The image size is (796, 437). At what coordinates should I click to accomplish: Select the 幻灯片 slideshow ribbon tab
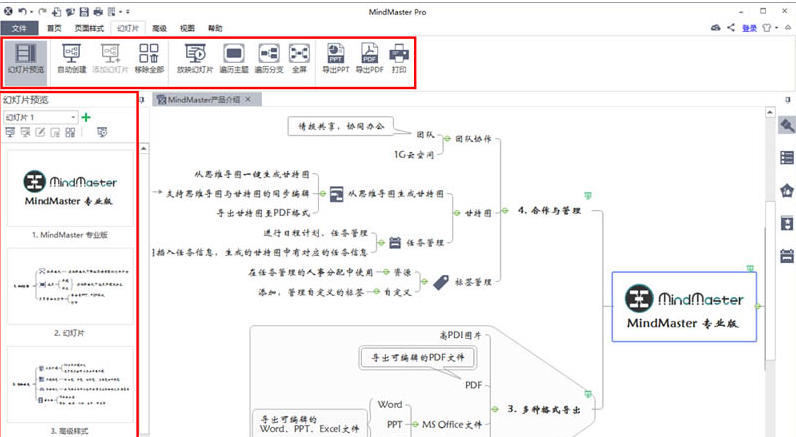[128, 28]
